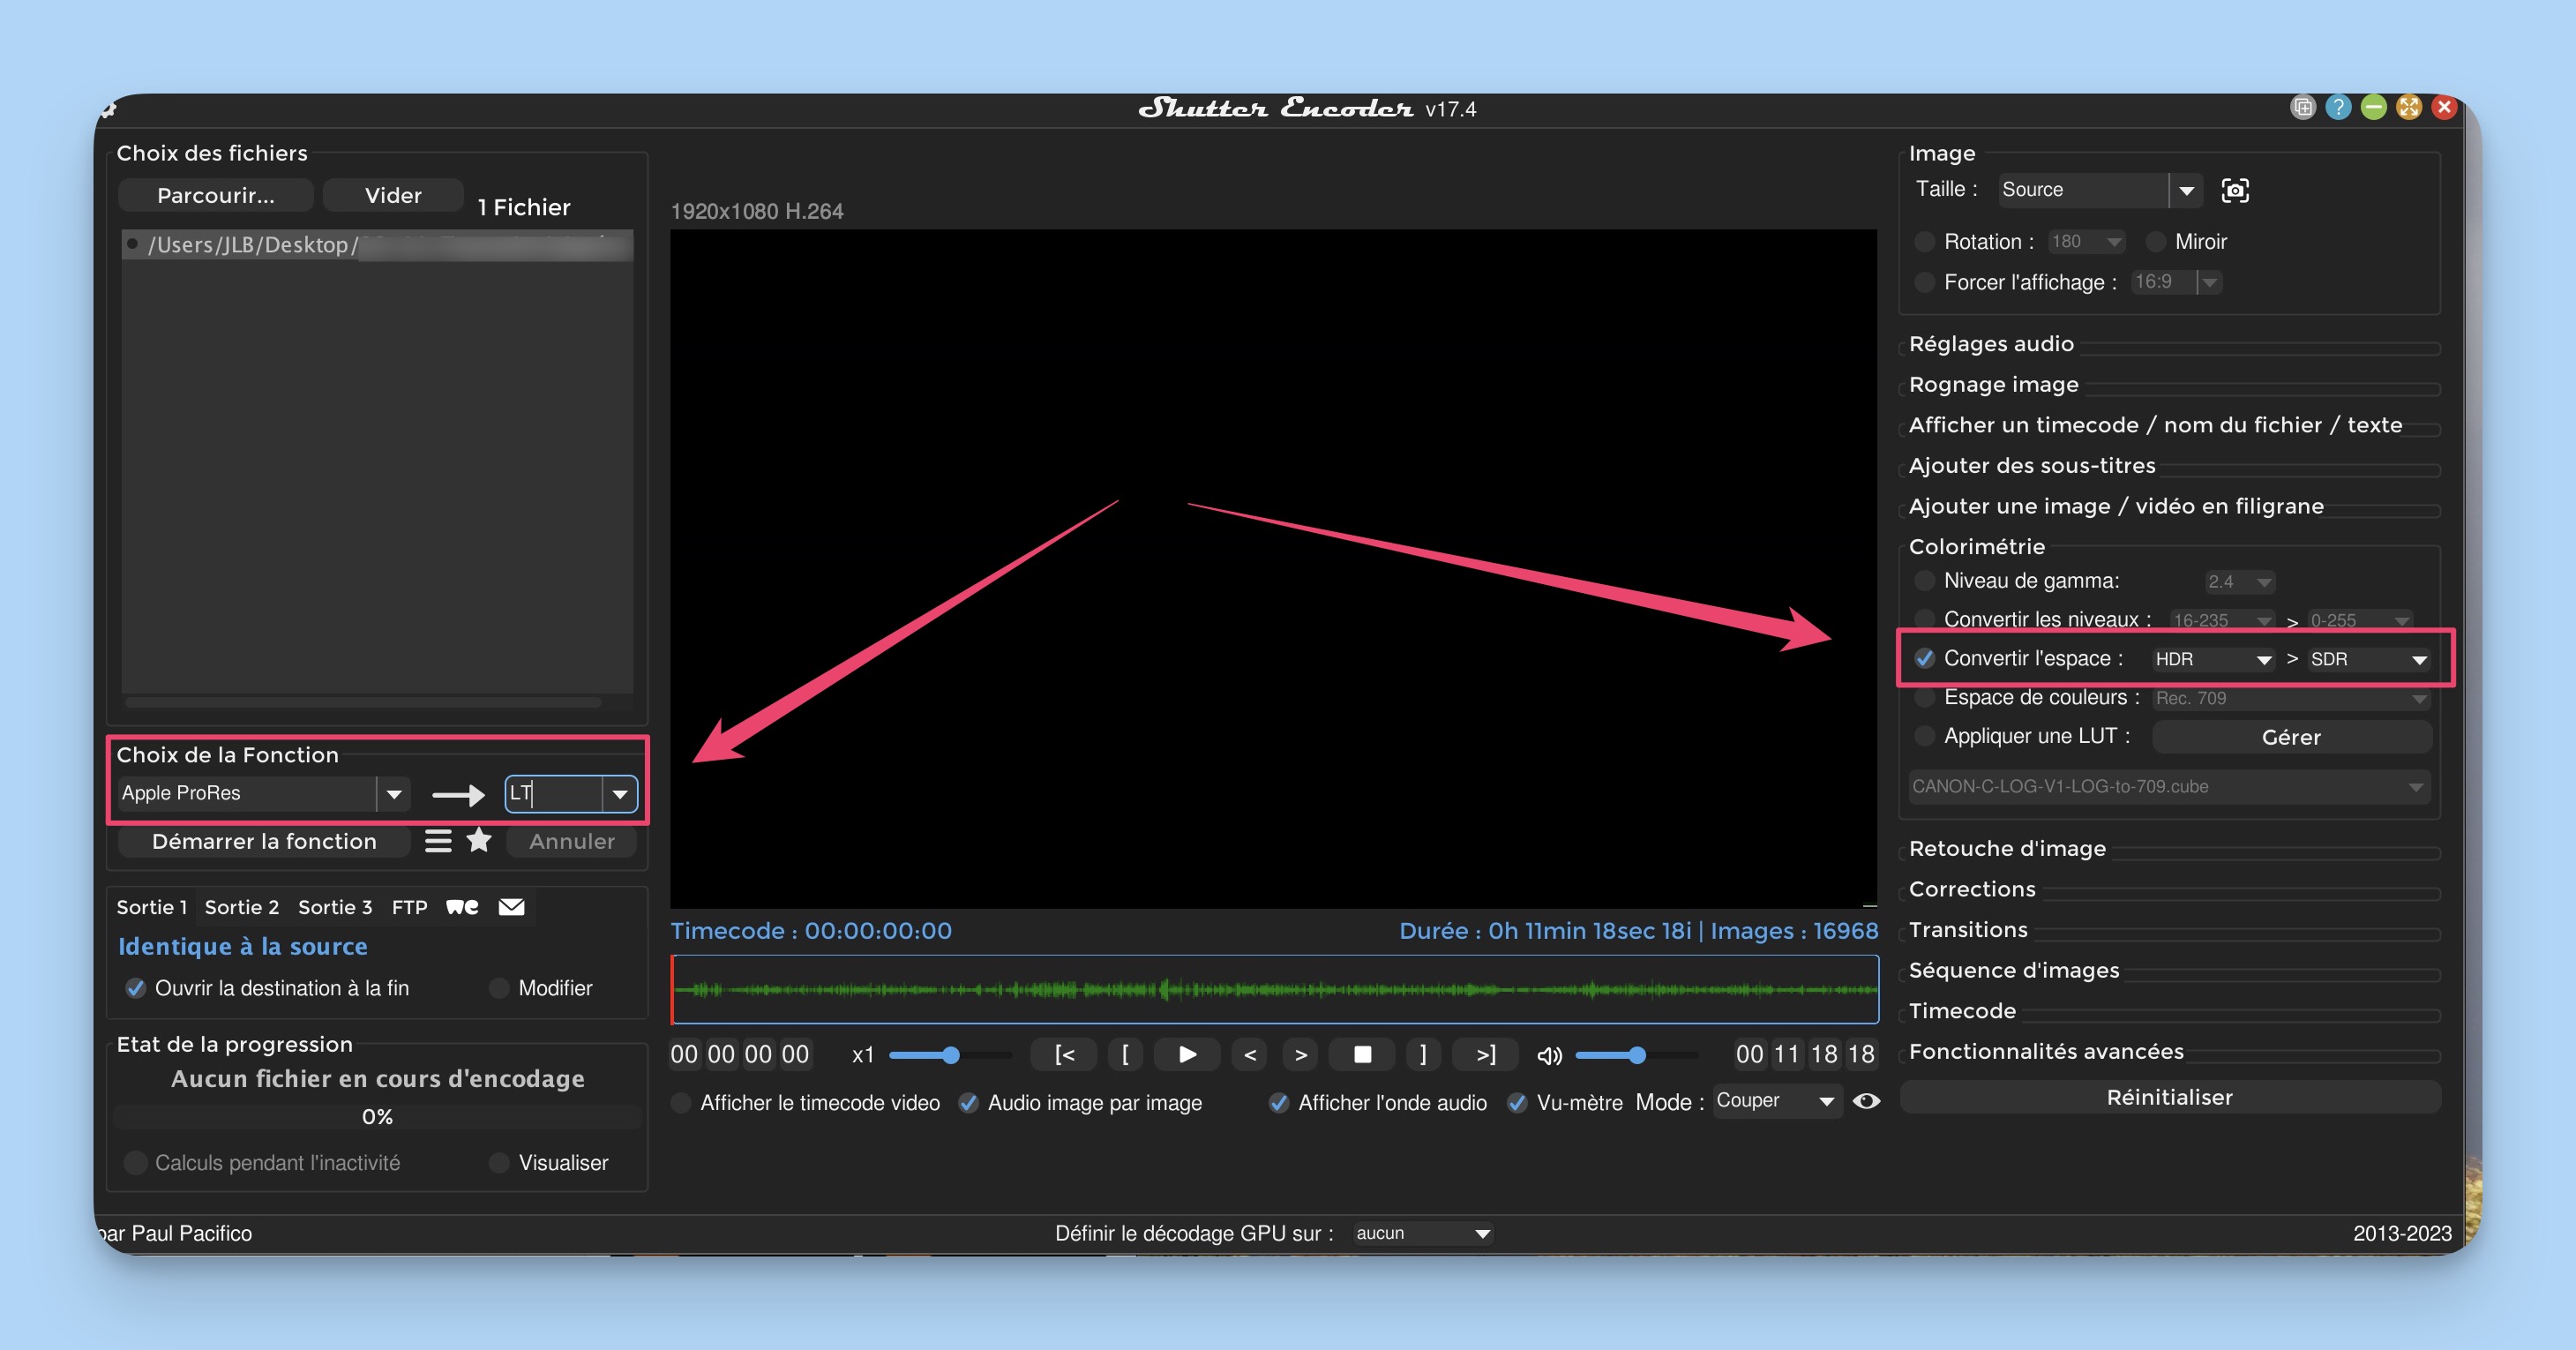Screen dimensions: 2576x1350
Task: Open the hamburger list menu icon
Action: click(438, 841)
